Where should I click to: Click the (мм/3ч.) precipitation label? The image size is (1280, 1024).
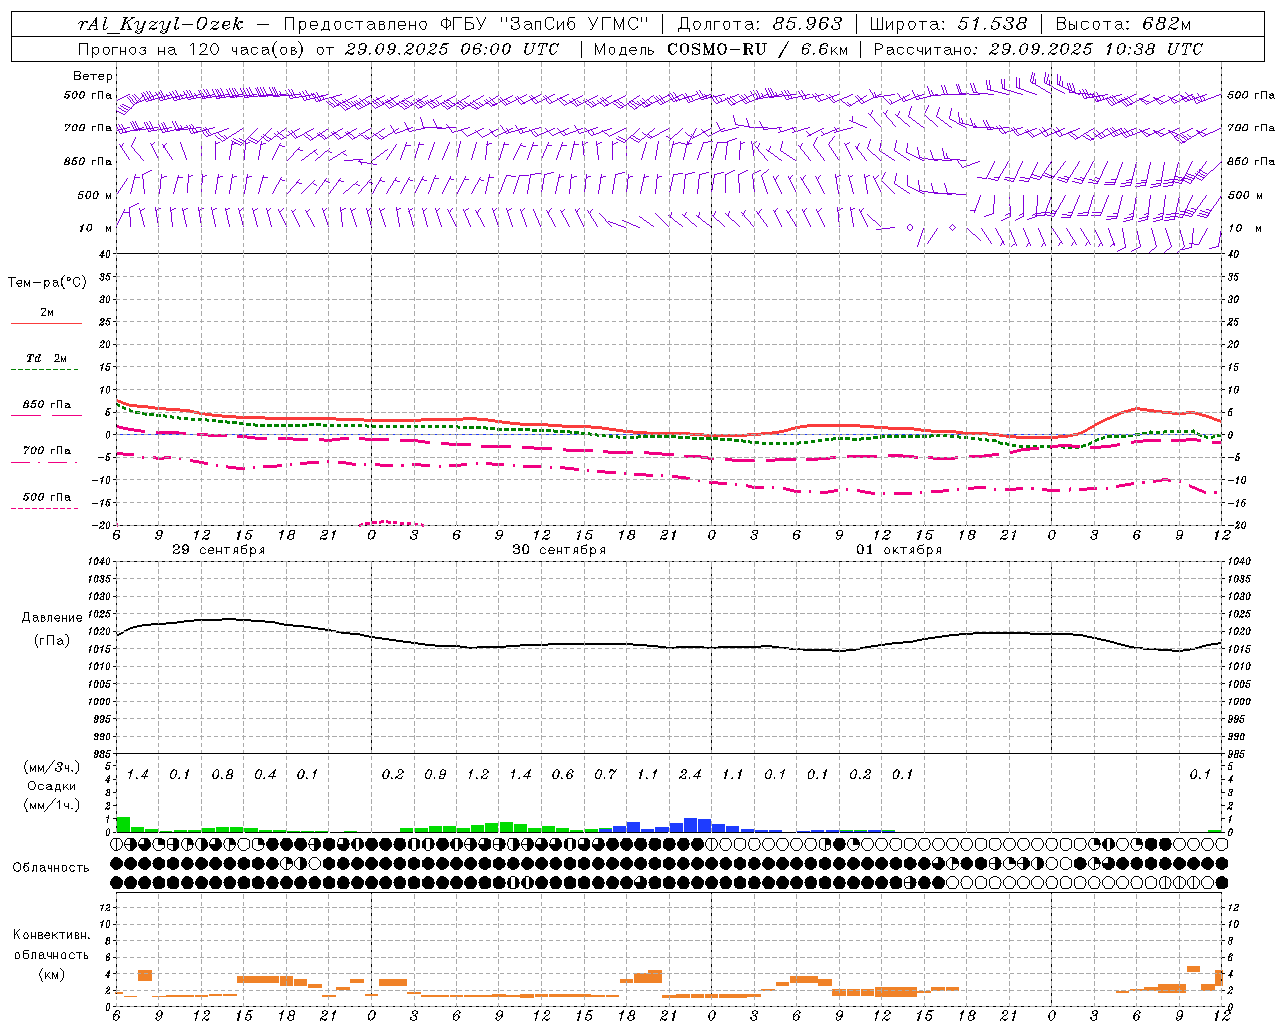(52, 768)
